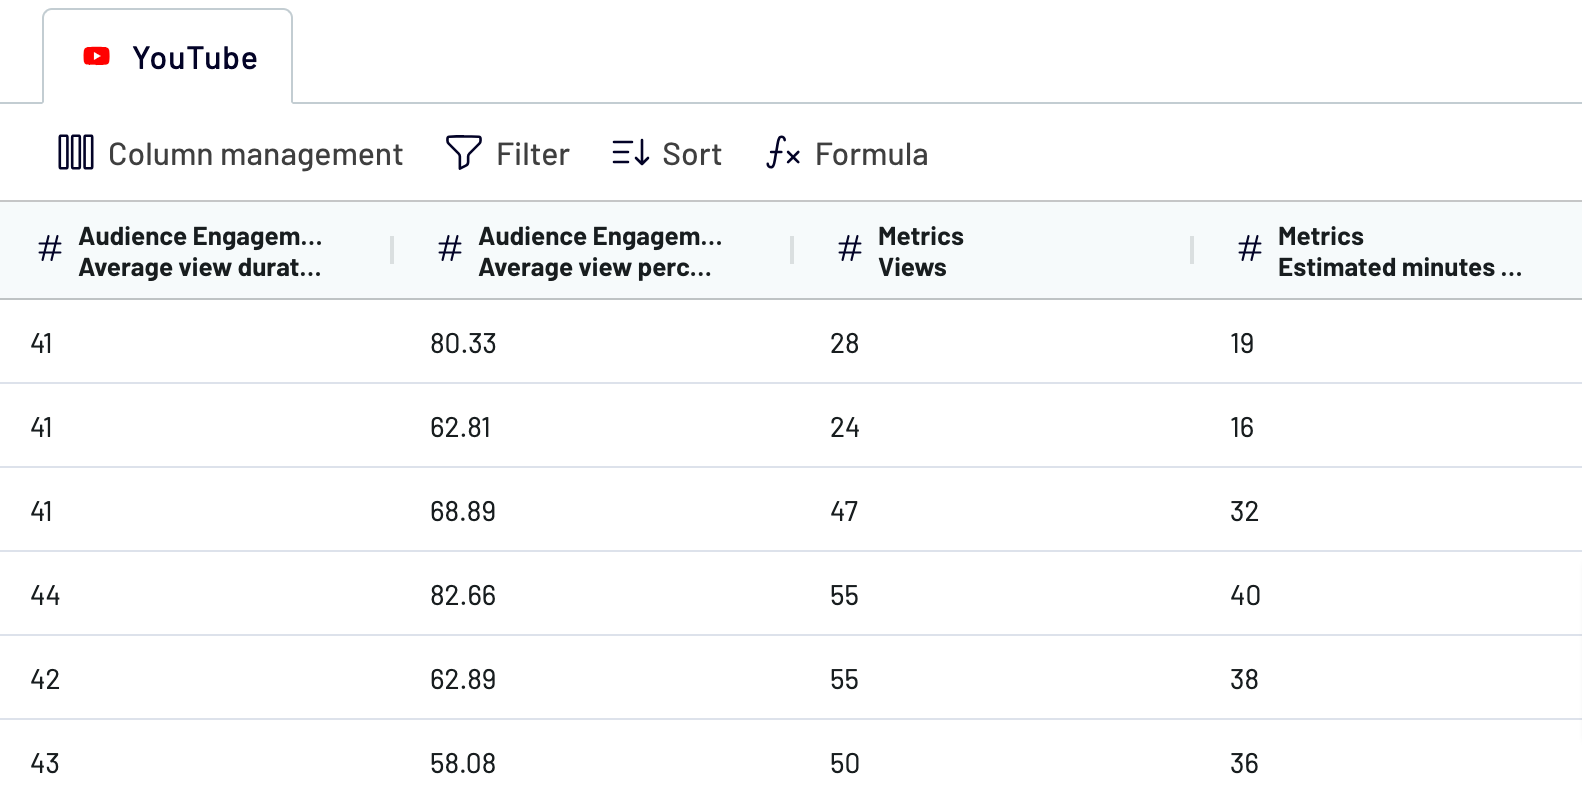The width and height of the screenshot is (1582, 794).
Task: Click the cell with value 80.33
Action: (x=463, y=343)
